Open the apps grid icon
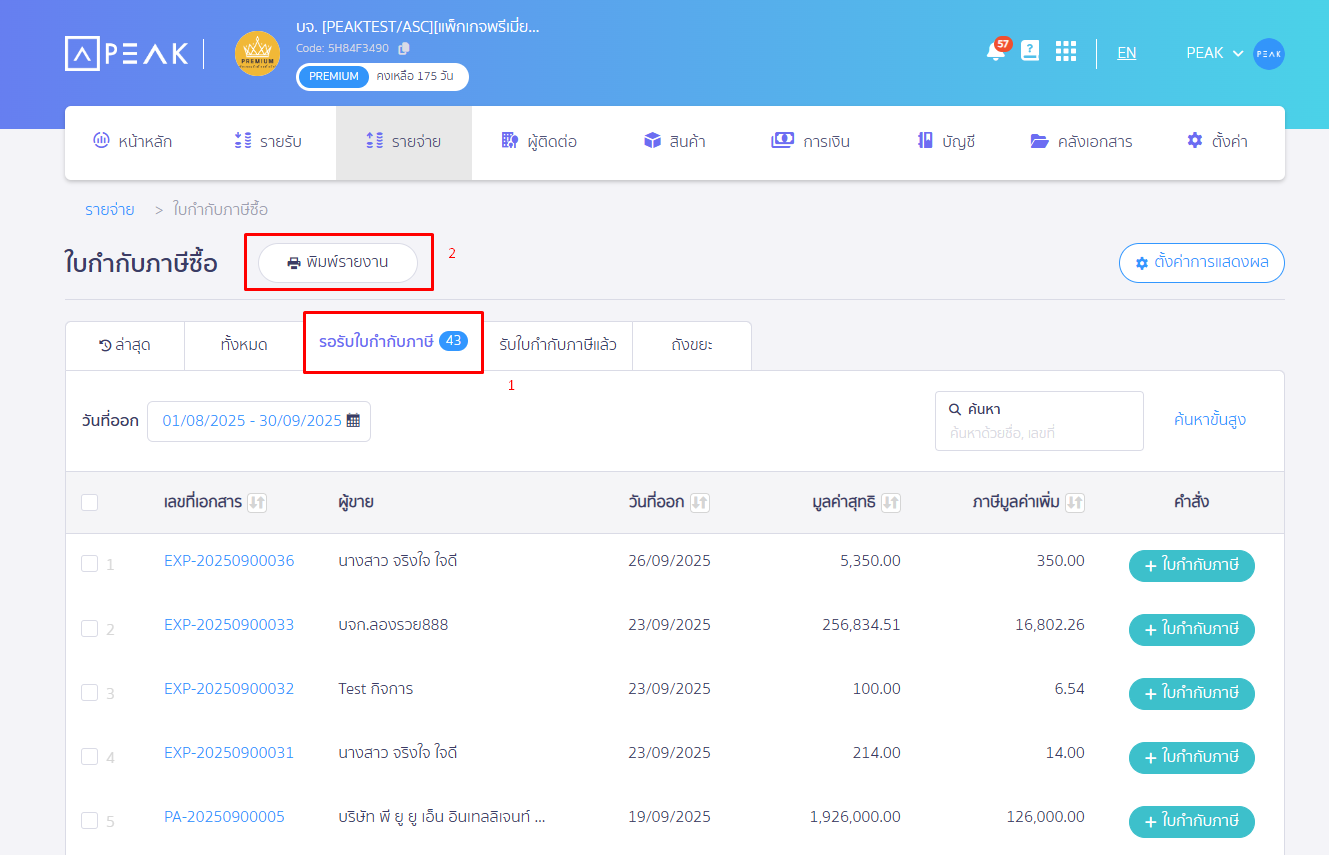The width and height of the screenshot is (1329, 855). point(1066,52)
